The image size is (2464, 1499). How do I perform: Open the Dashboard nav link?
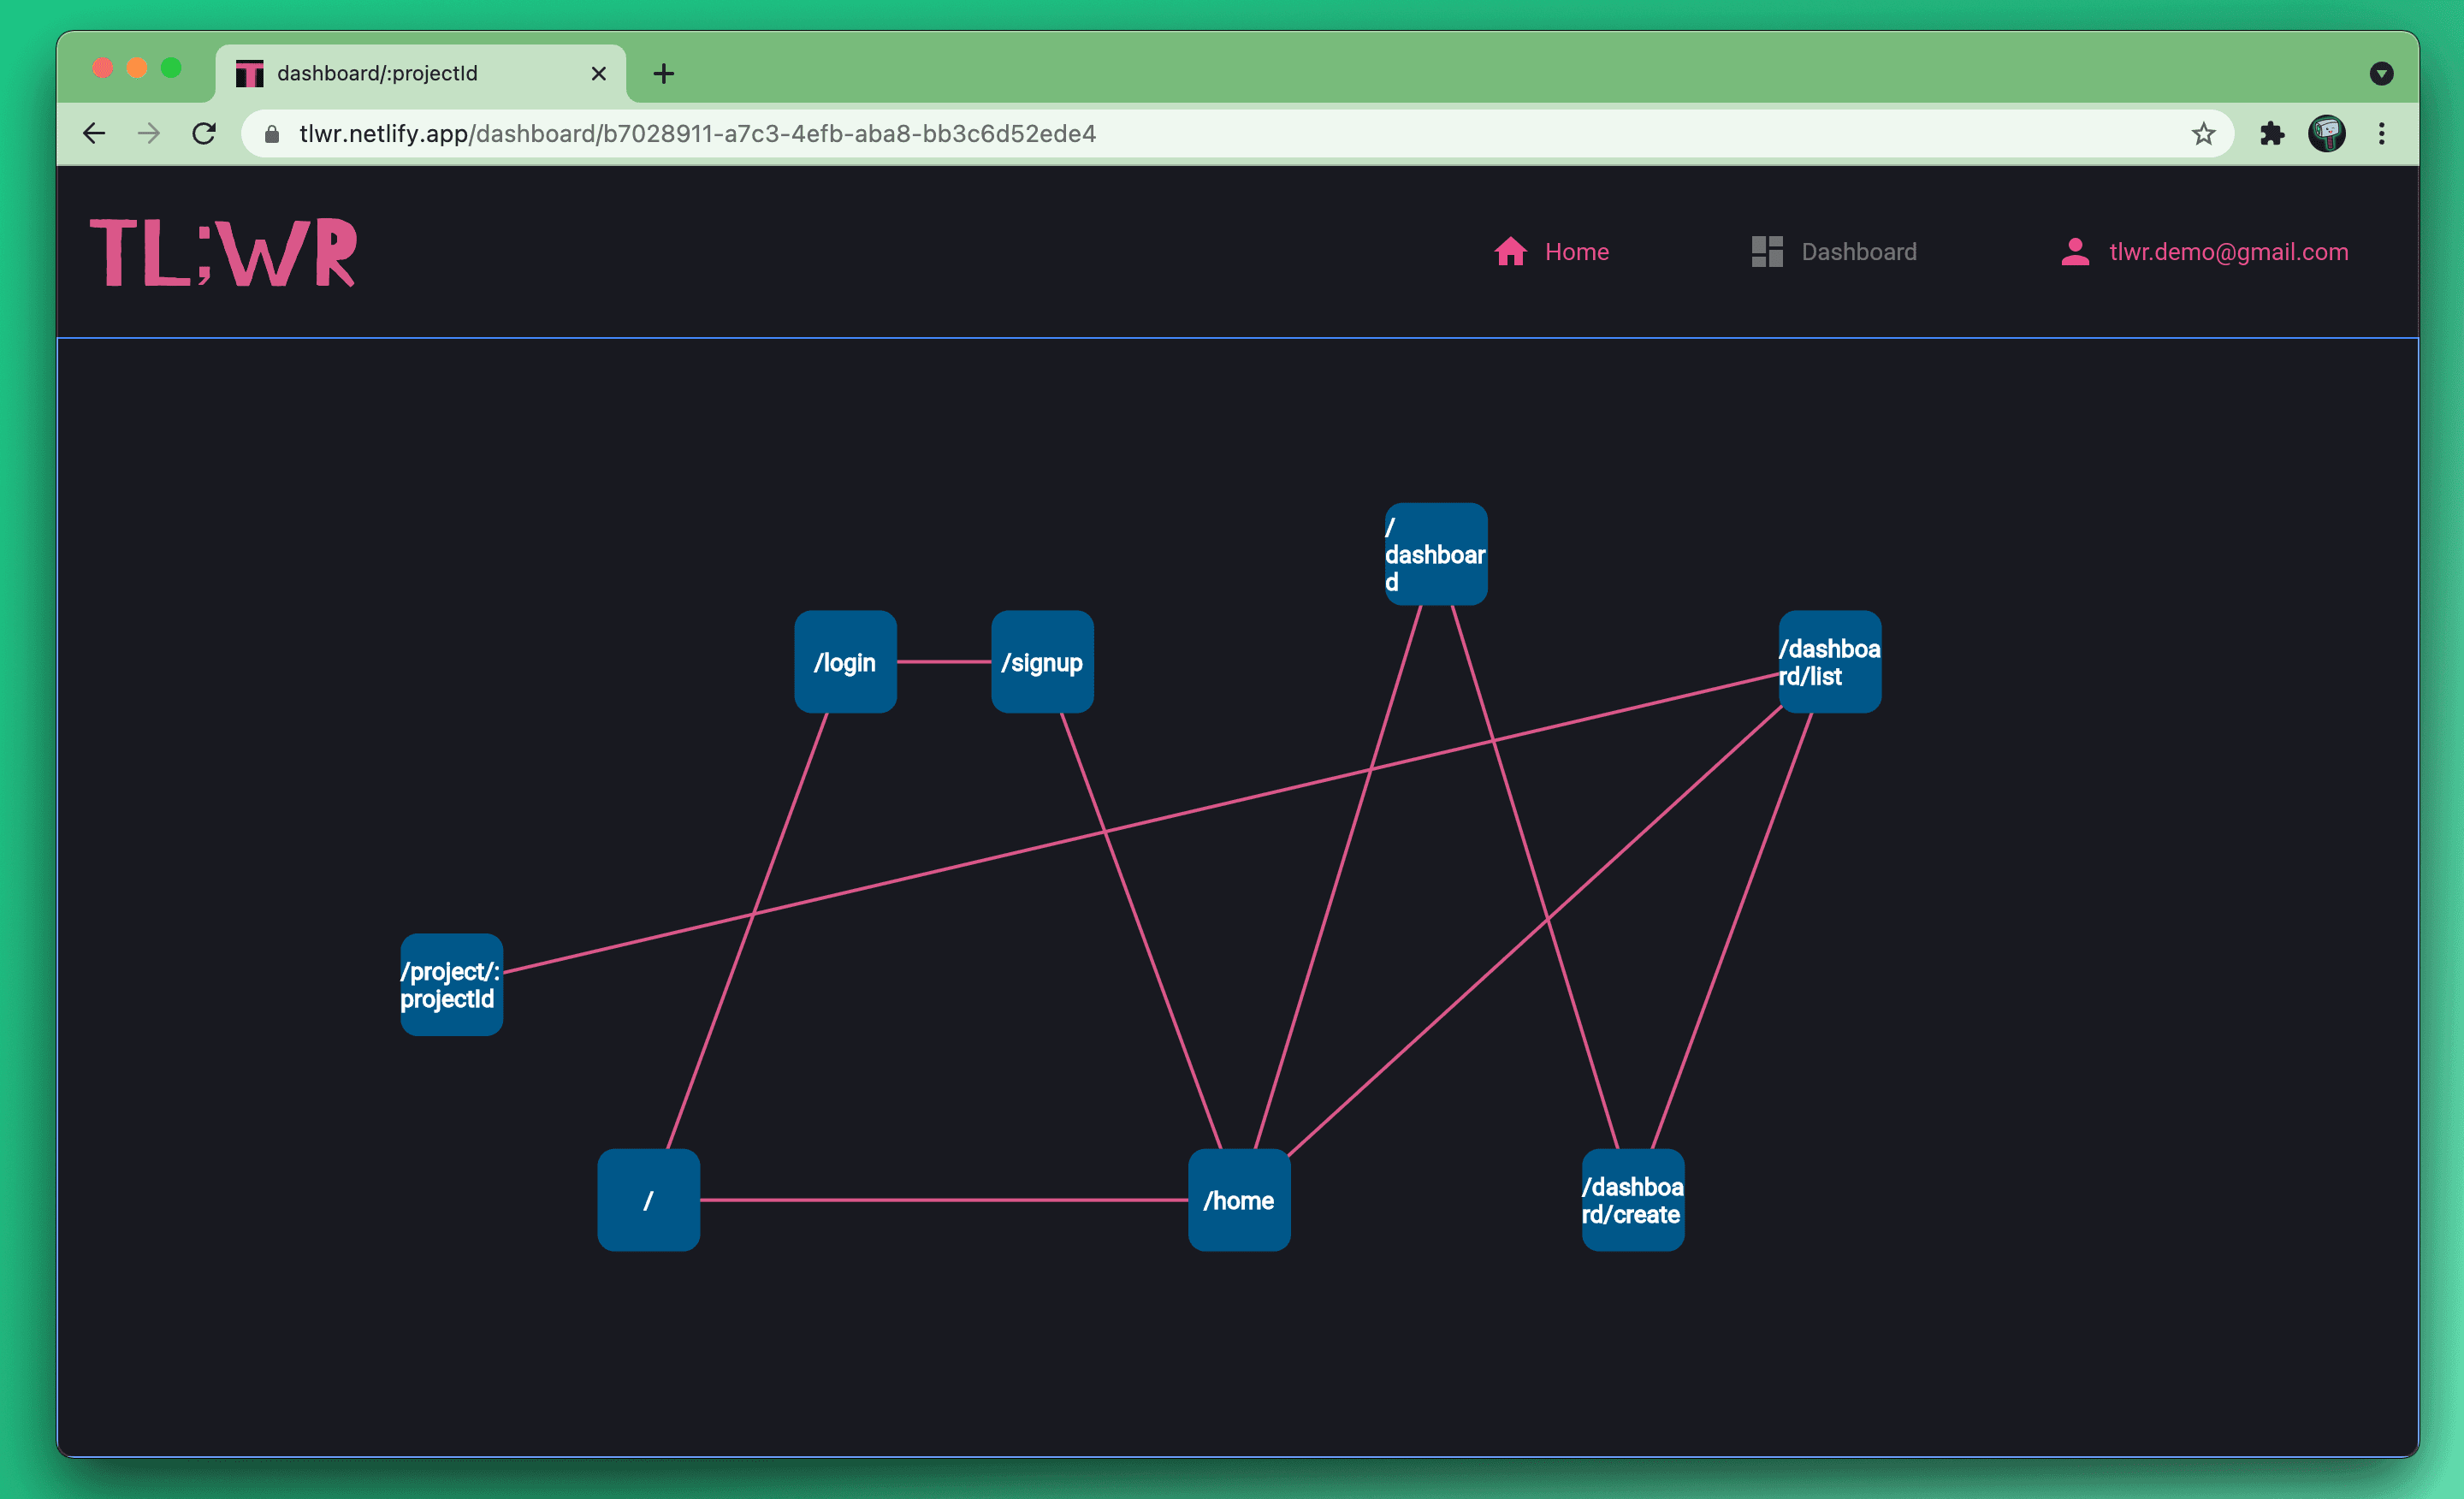1858,252
